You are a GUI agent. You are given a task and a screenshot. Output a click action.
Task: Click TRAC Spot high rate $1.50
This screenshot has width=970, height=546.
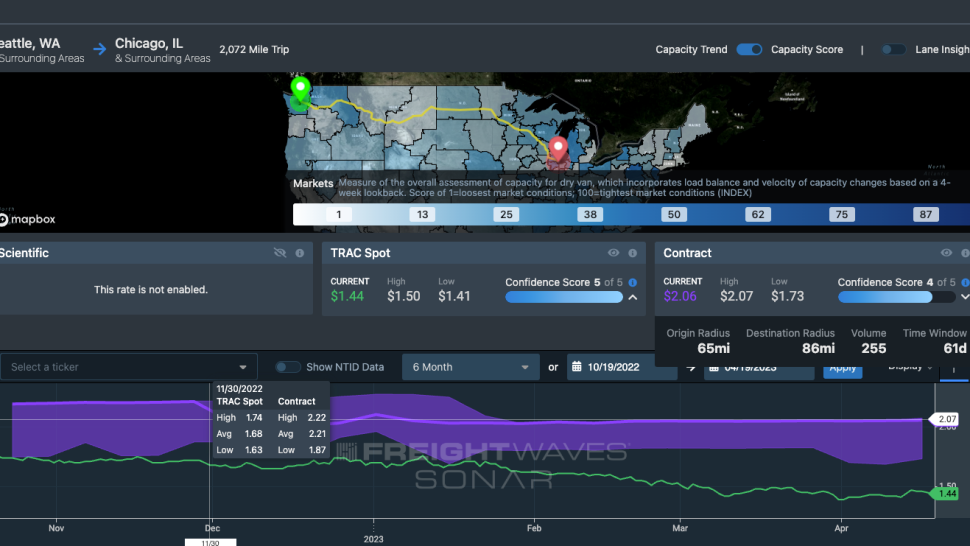403,296
